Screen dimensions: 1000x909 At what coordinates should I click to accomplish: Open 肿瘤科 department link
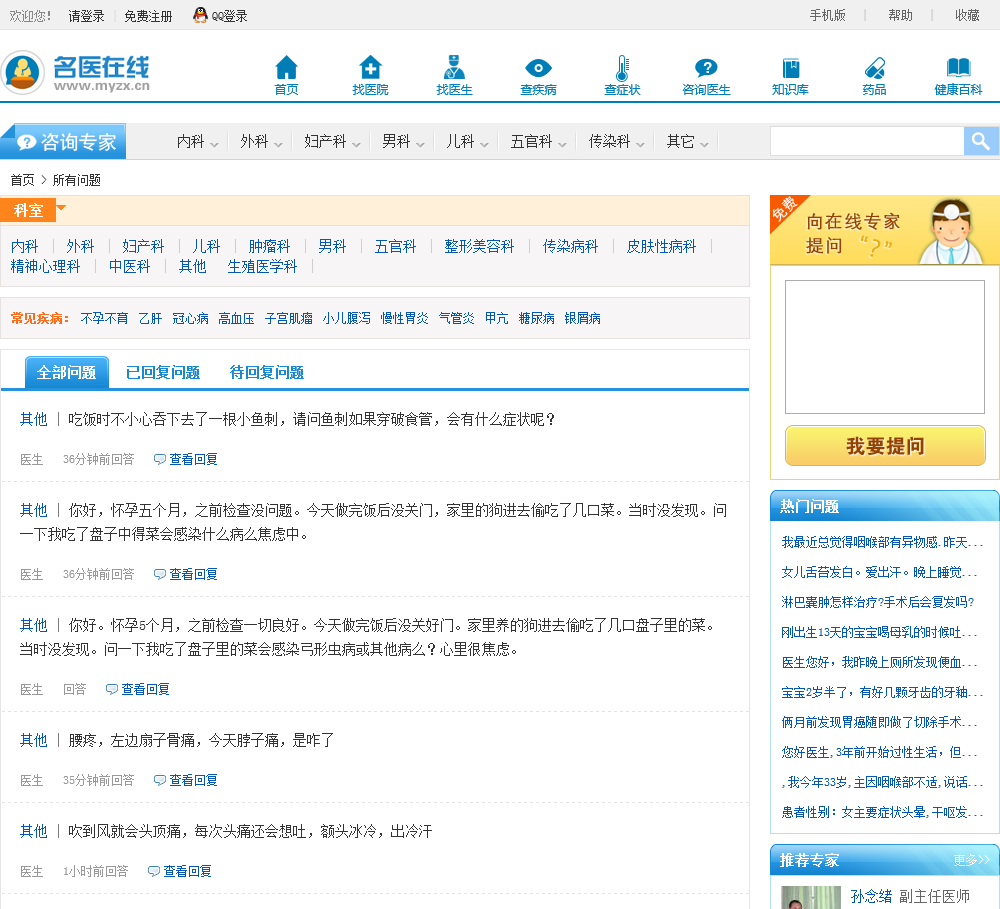click(x=269, y=246)
